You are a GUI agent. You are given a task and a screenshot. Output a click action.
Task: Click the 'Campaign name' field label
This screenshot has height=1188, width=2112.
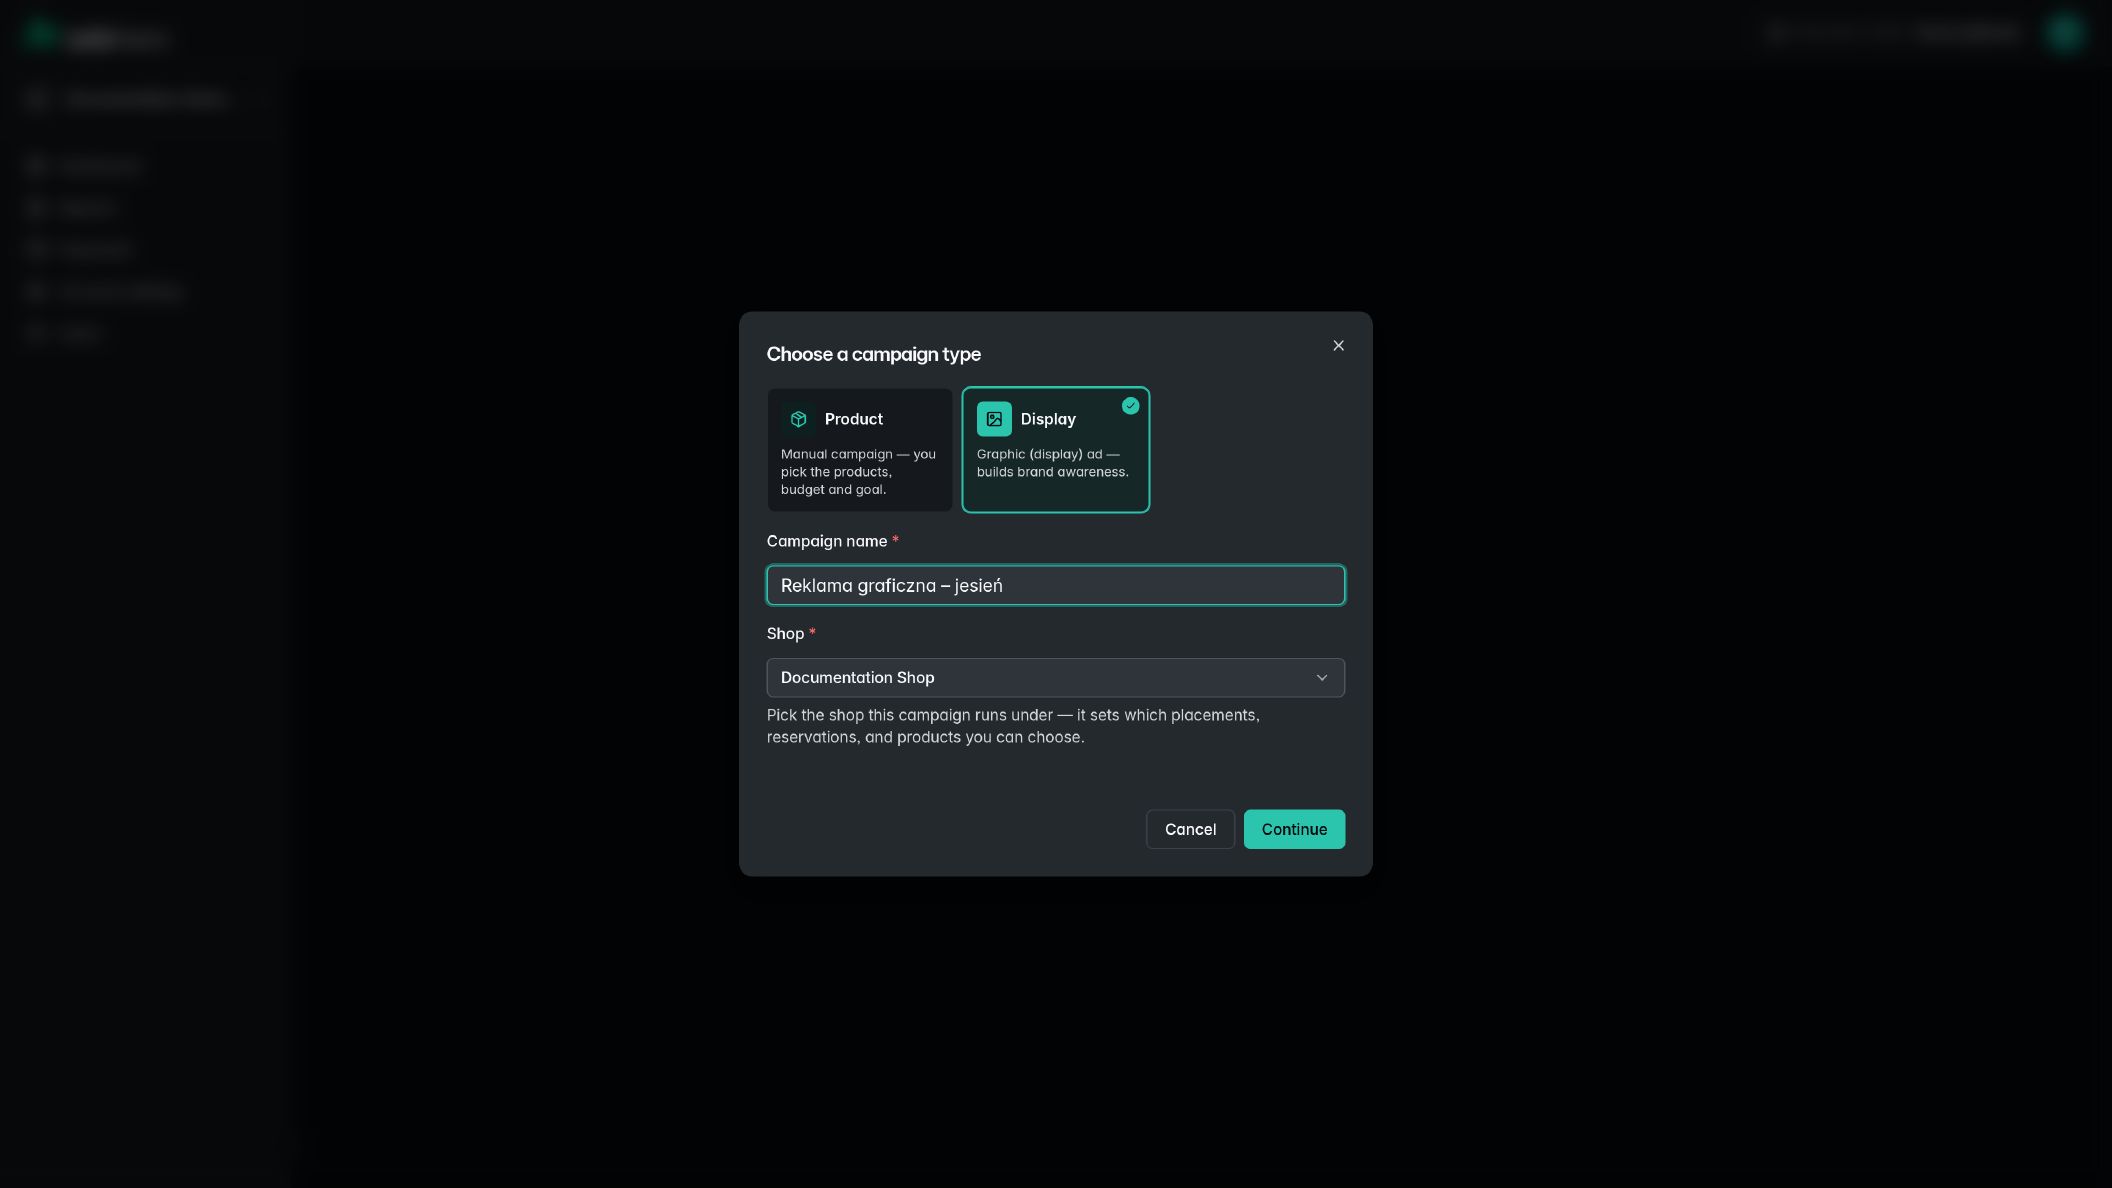tap(827, 541)
